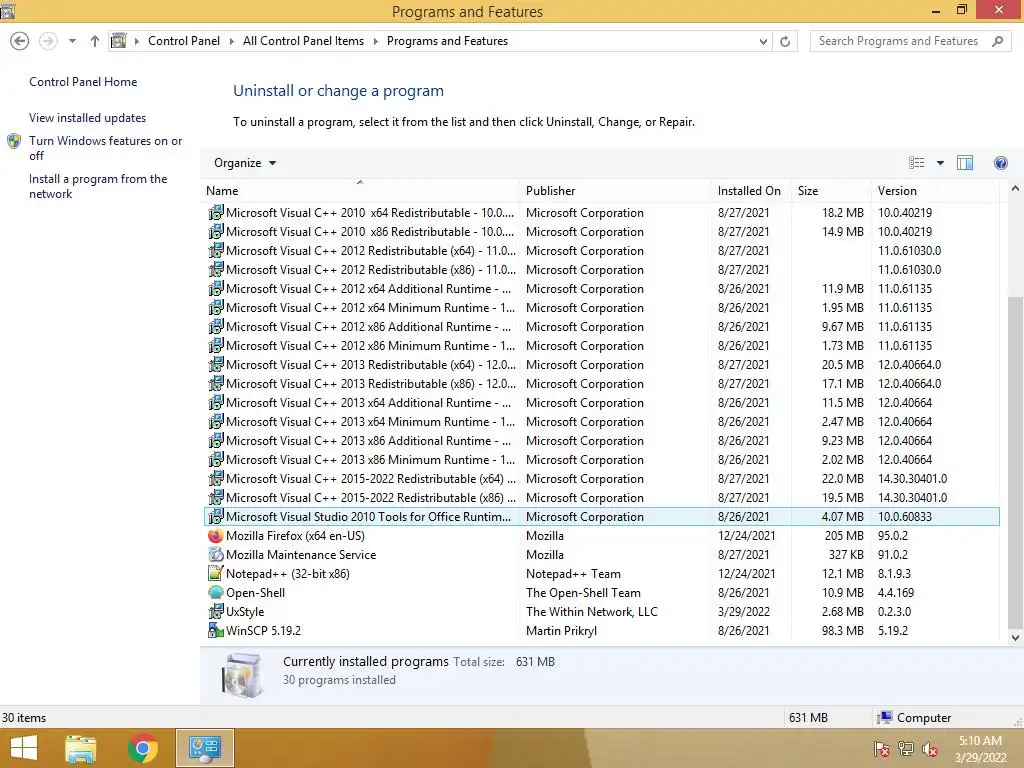This screenshot has height=768, width=1024.
Task: Click the vertical scrollbar thumb
Action: point(1015,465)
